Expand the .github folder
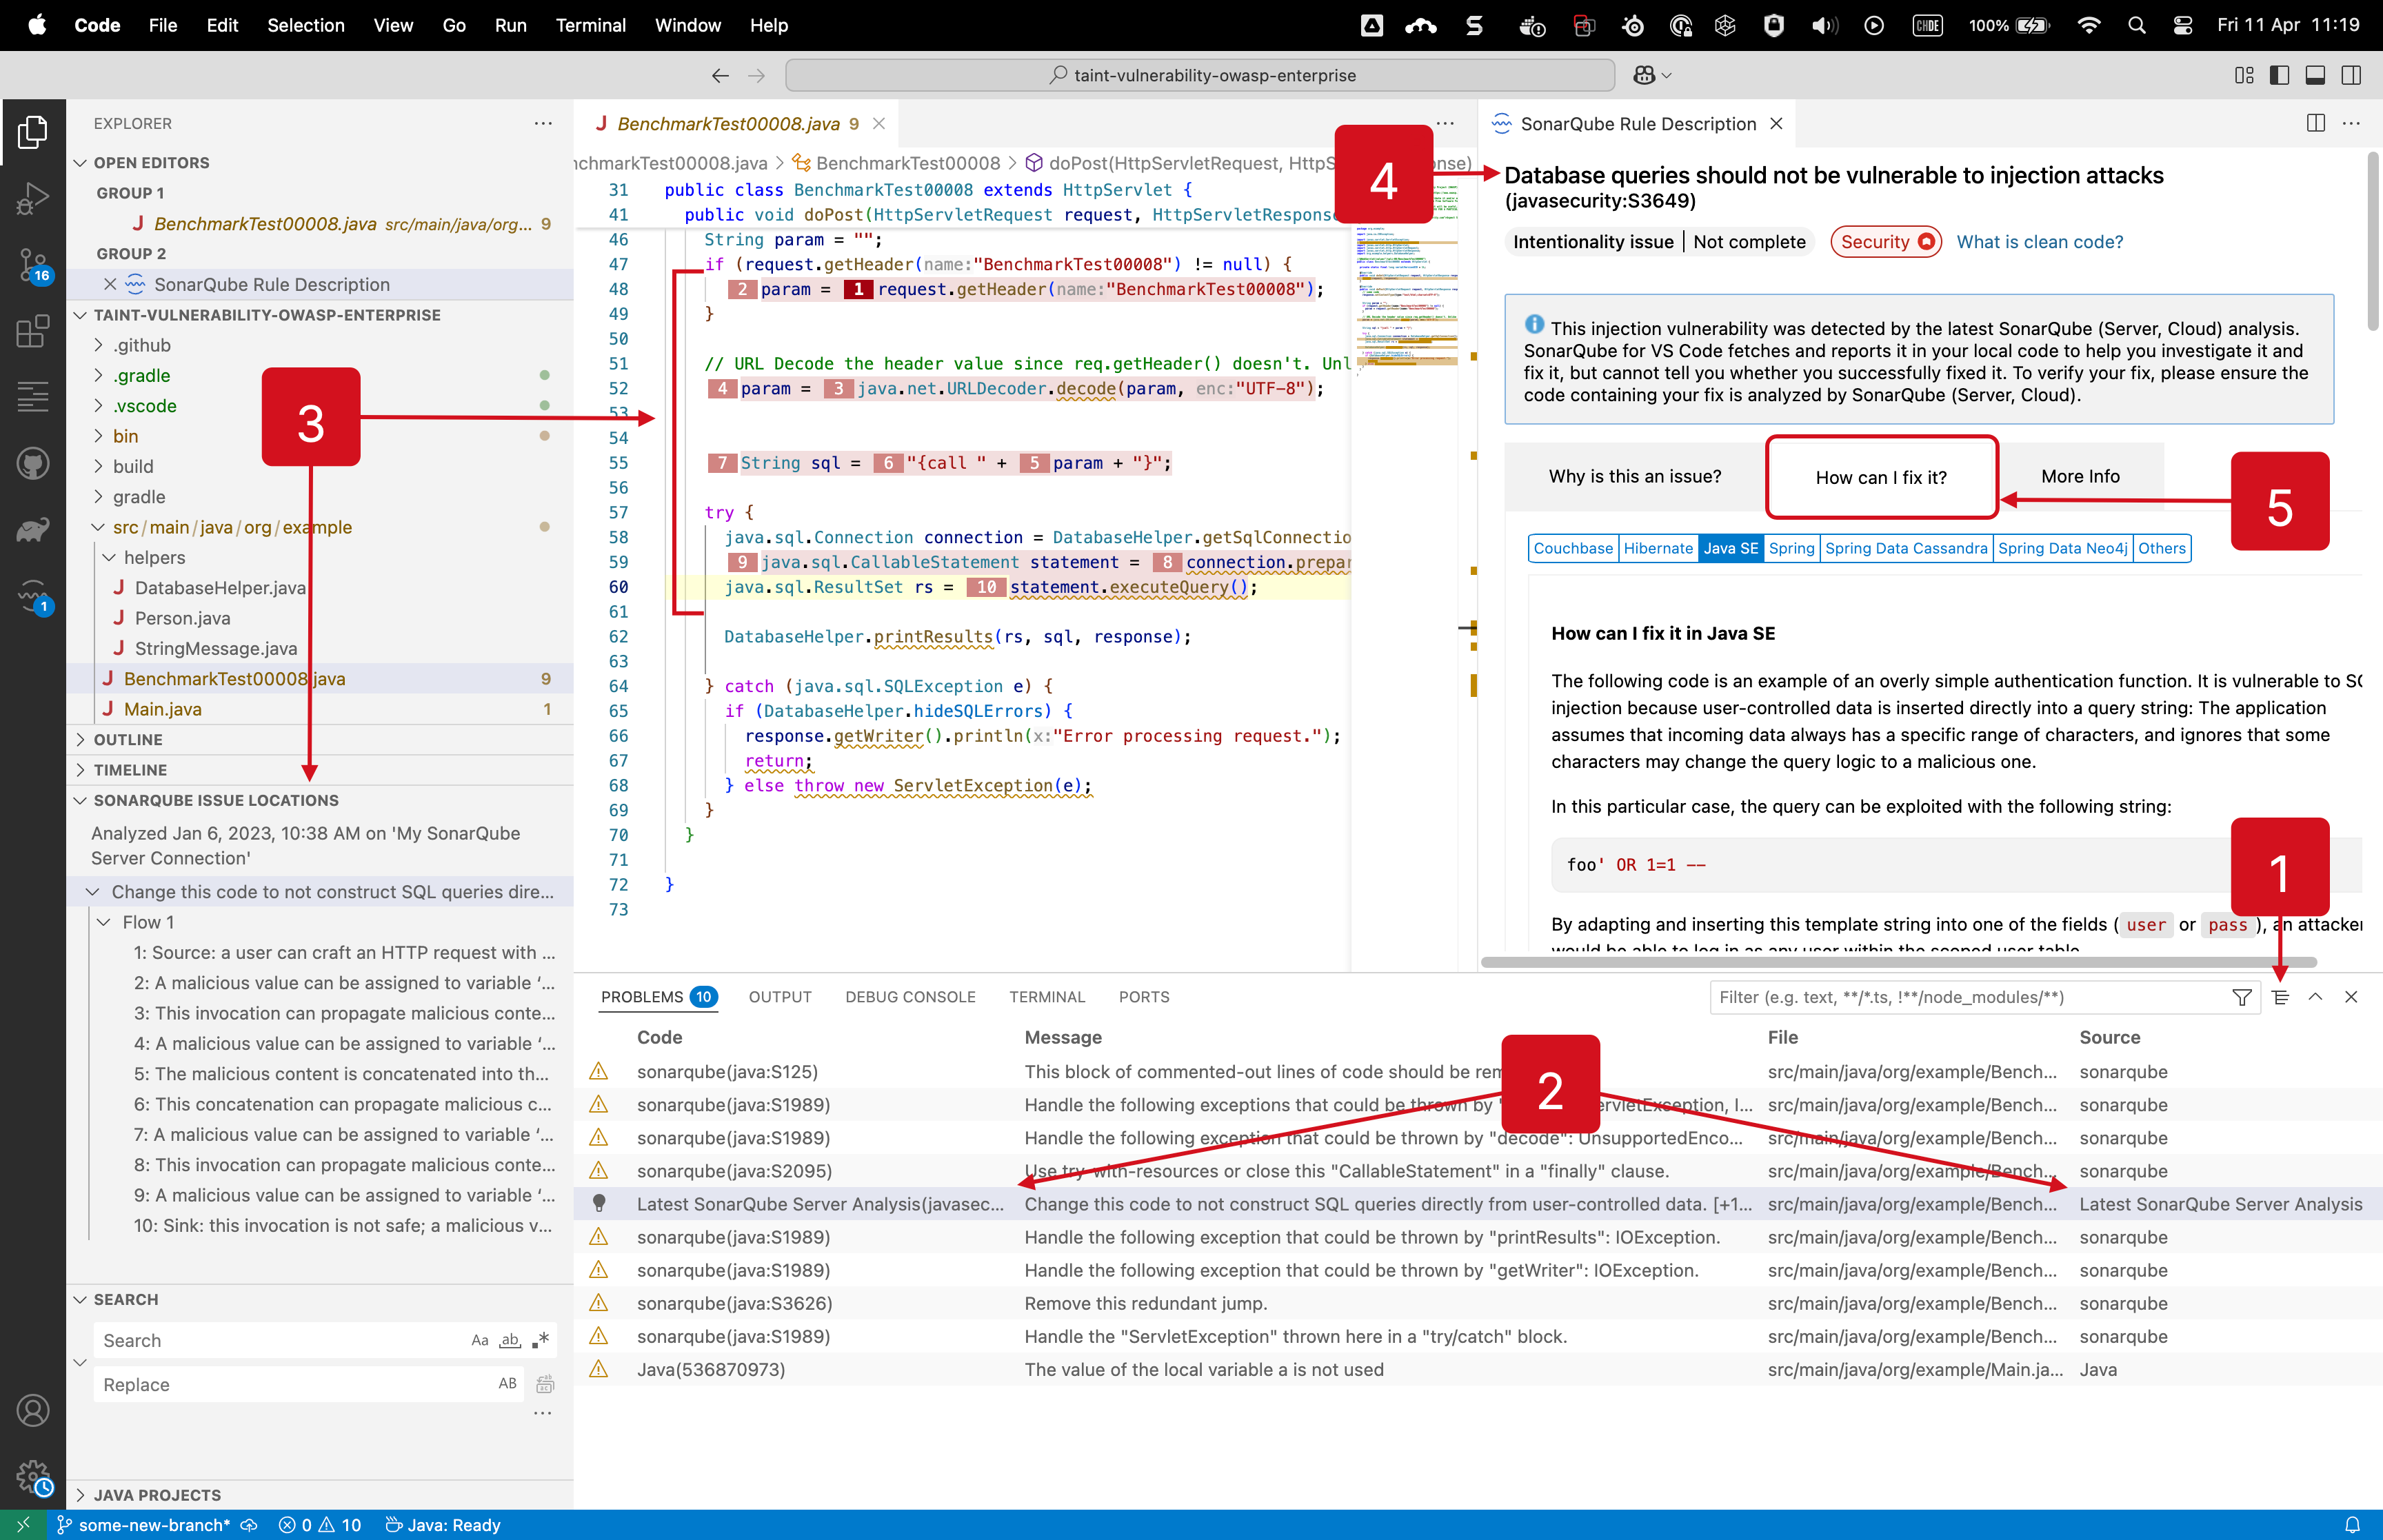 click(141, 345)
